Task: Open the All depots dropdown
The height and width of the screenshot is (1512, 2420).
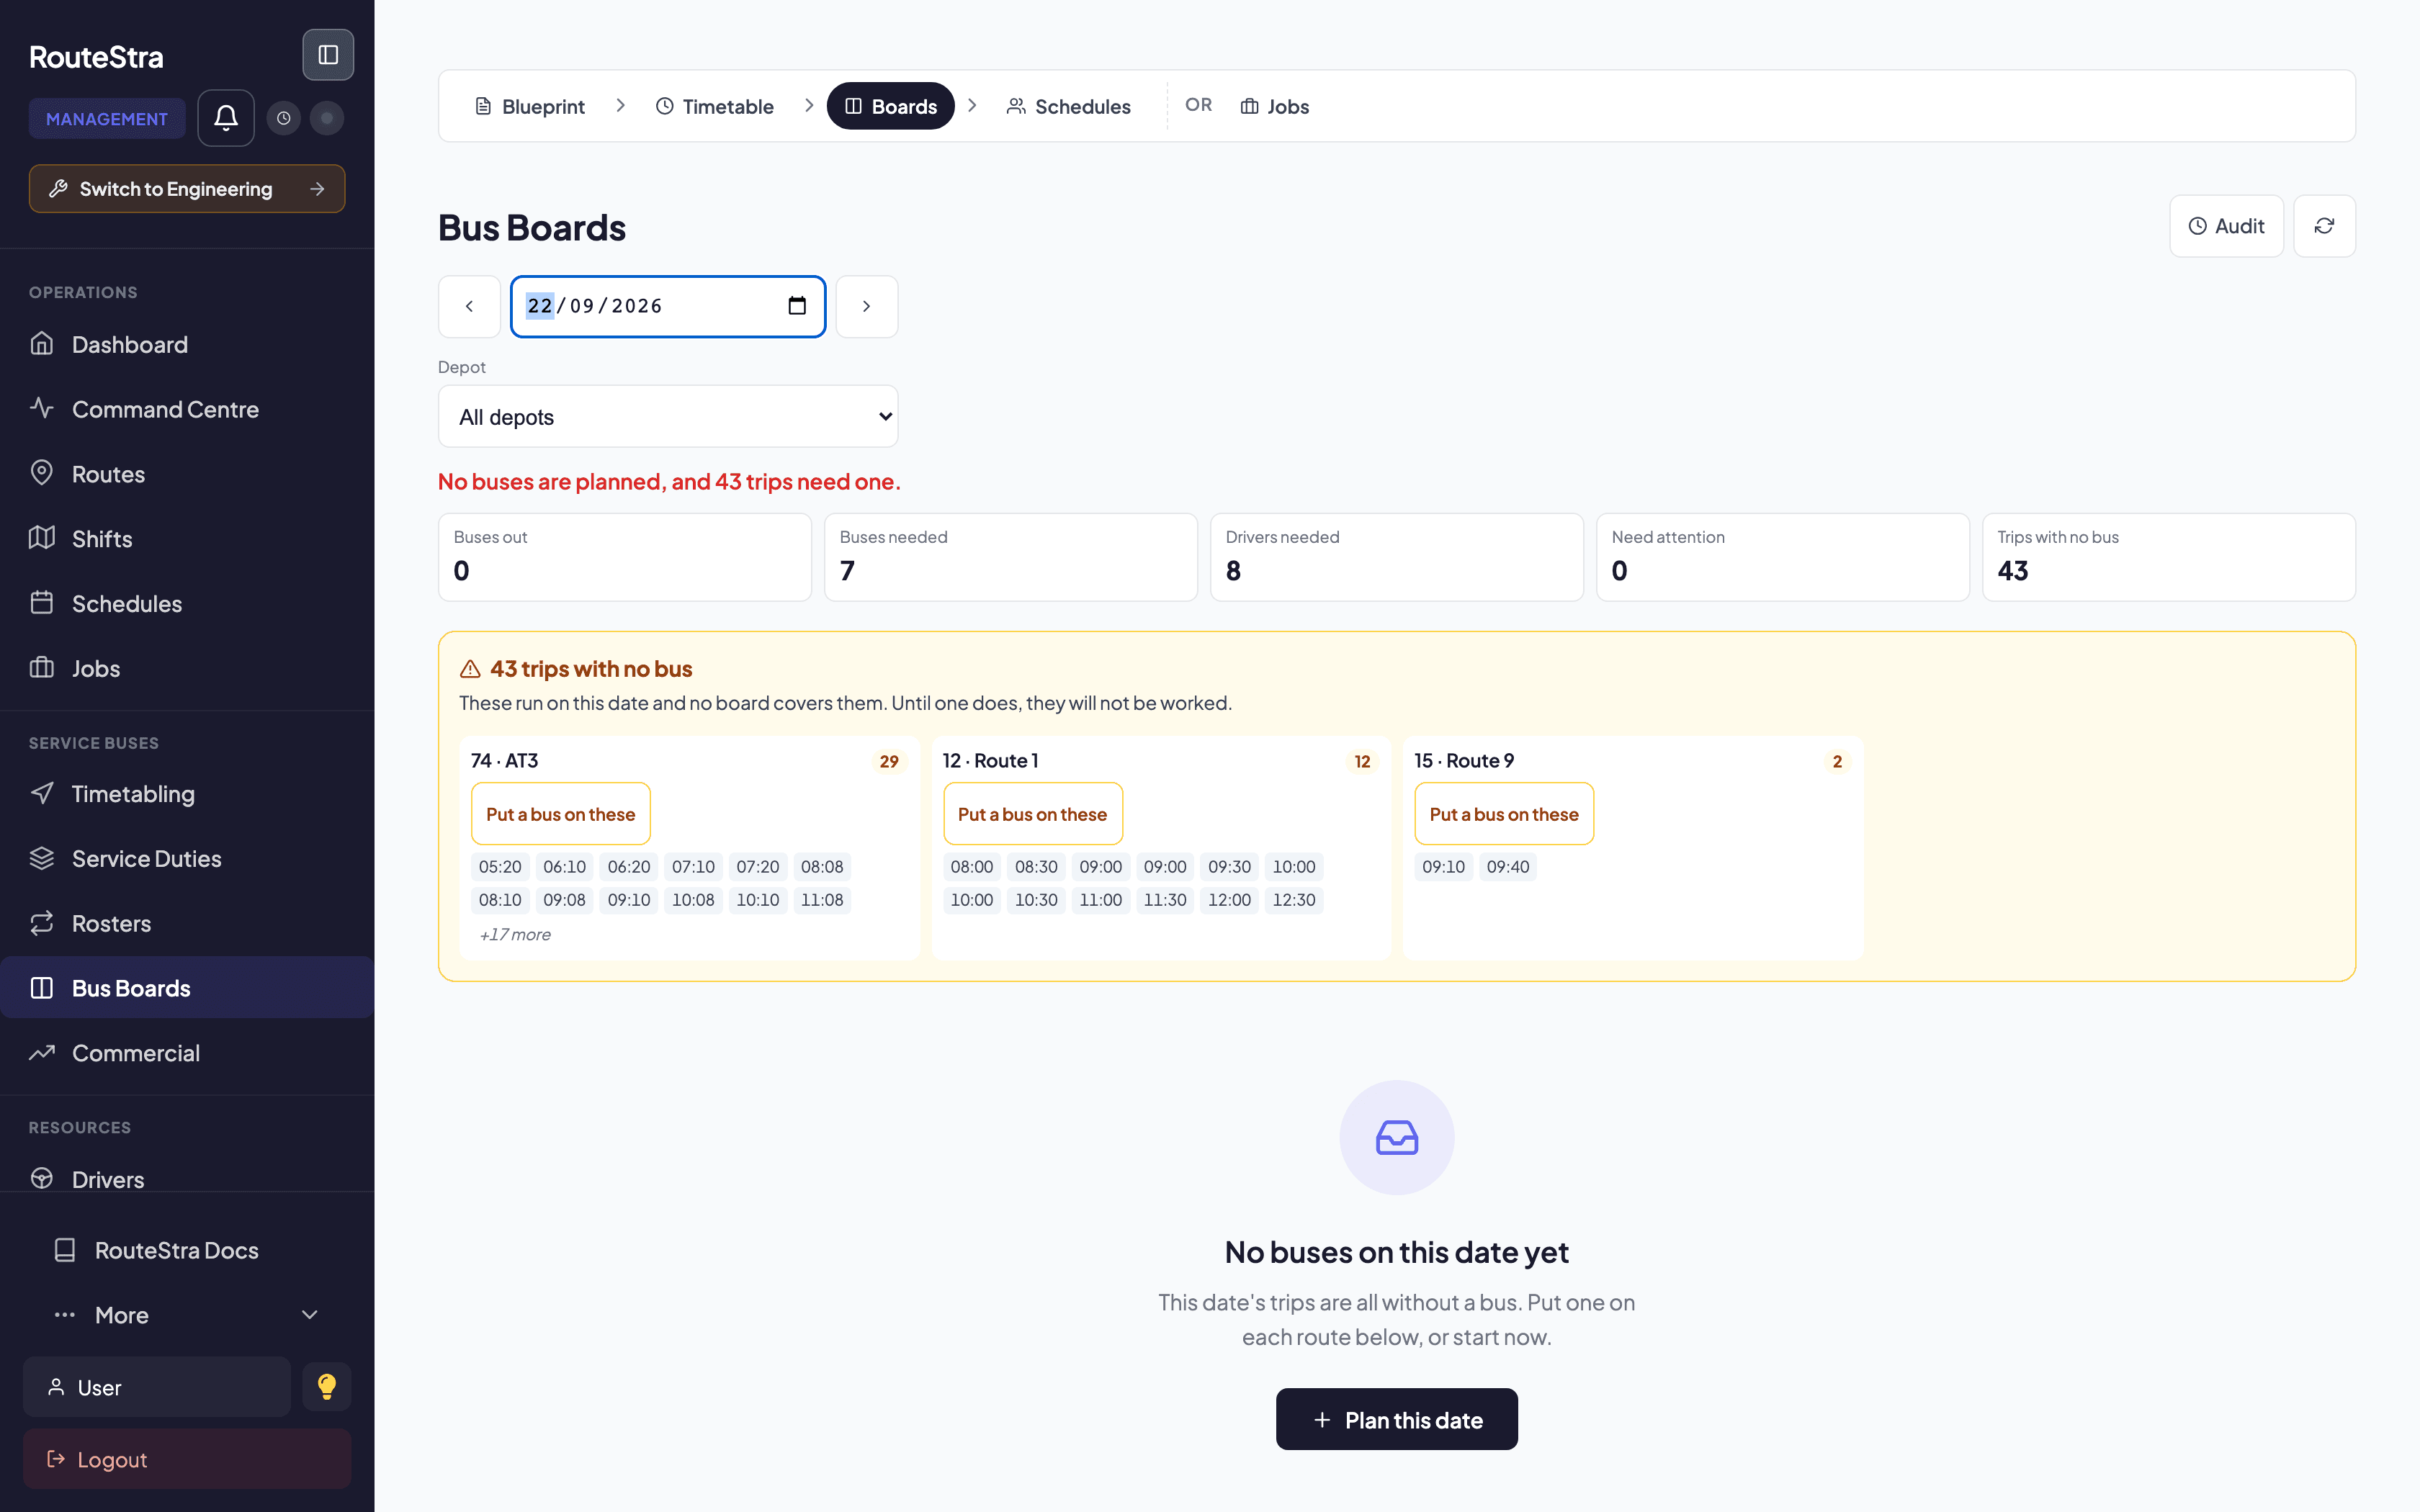Action: coord(668,417)
